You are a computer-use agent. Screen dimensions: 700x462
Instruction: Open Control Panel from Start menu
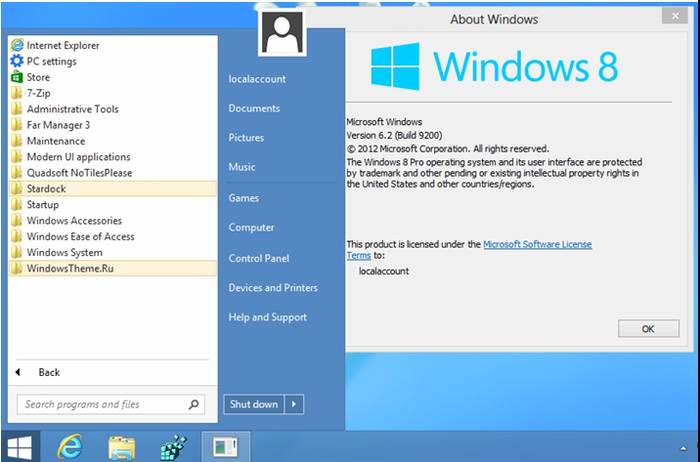(258, 258)
